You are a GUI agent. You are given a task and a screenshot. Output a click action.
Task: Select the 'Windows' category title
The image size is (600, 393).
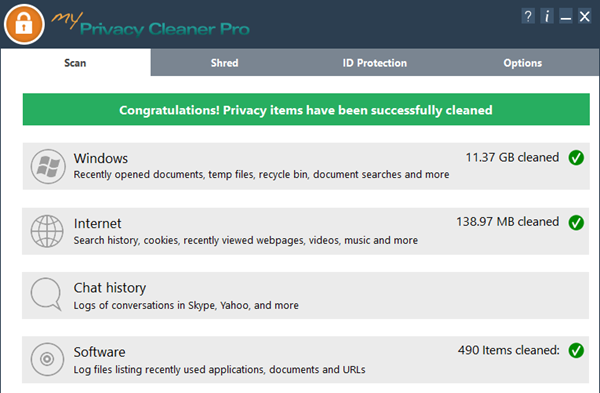click(101, 158)
